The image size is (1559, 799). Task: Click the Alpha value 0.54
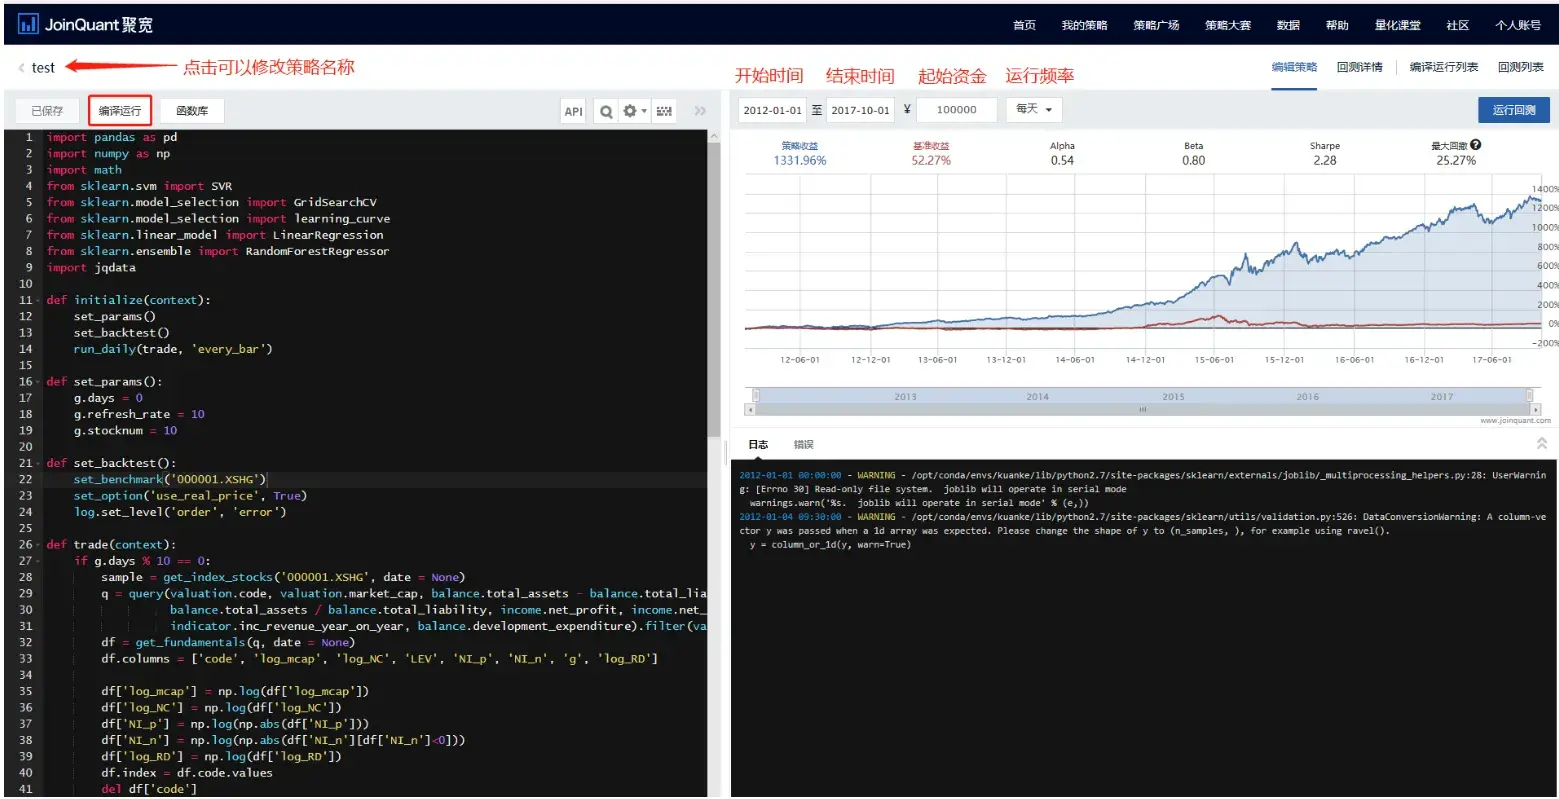pyautogui.click(x=1062, y=160)
